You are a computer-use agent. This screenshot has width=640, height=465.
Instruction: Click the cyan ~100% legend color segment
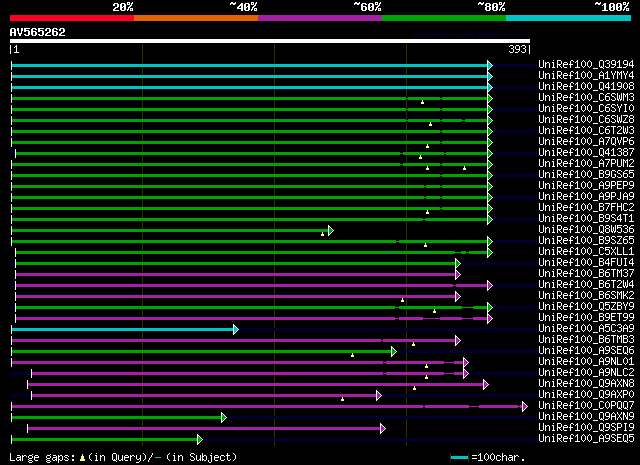569,18
